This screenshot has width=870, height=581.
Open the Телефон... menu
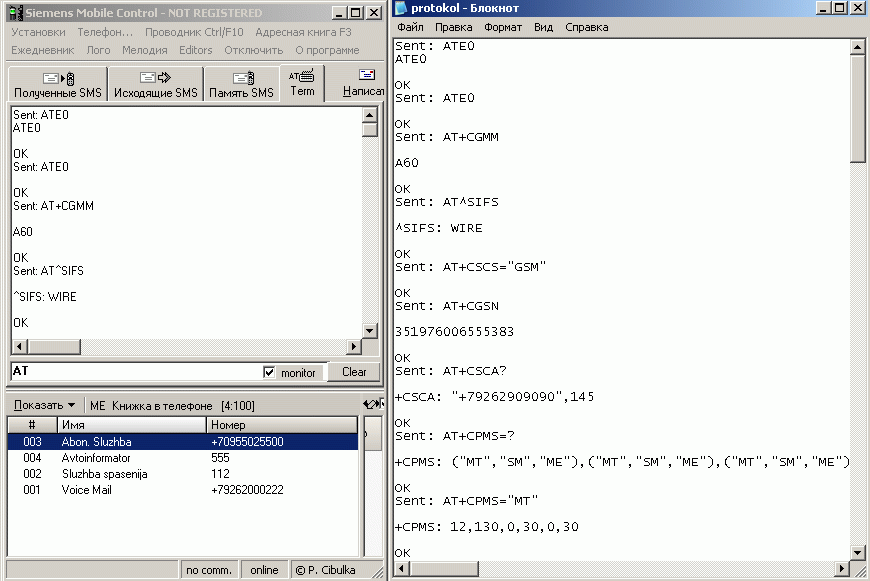(105, 32)
